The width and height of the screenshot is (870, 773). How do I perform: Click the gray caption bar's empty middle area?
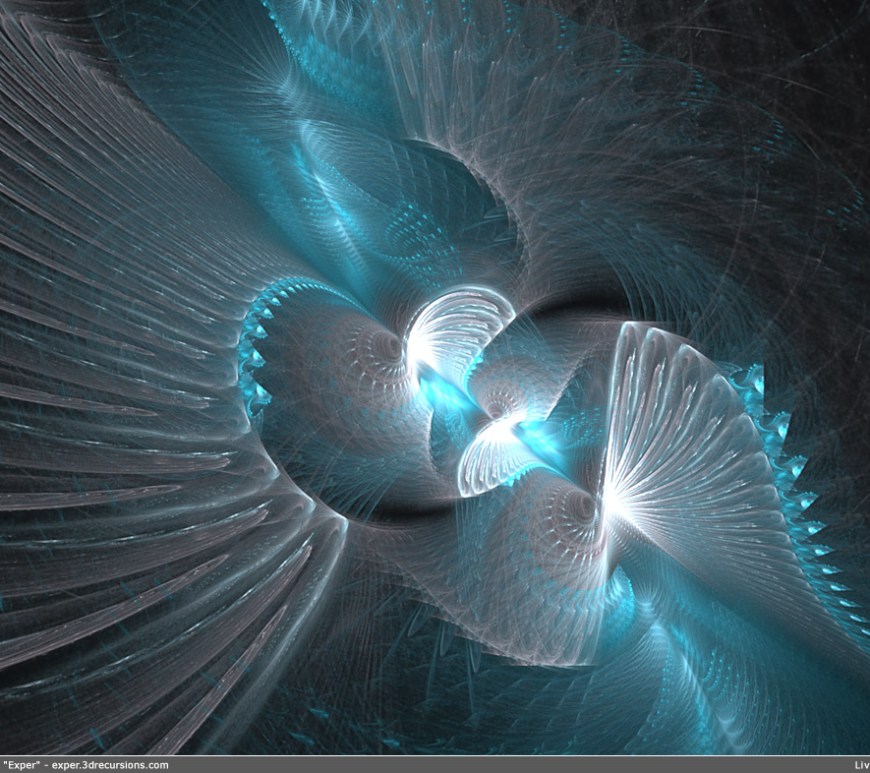[x=500, y=765]
